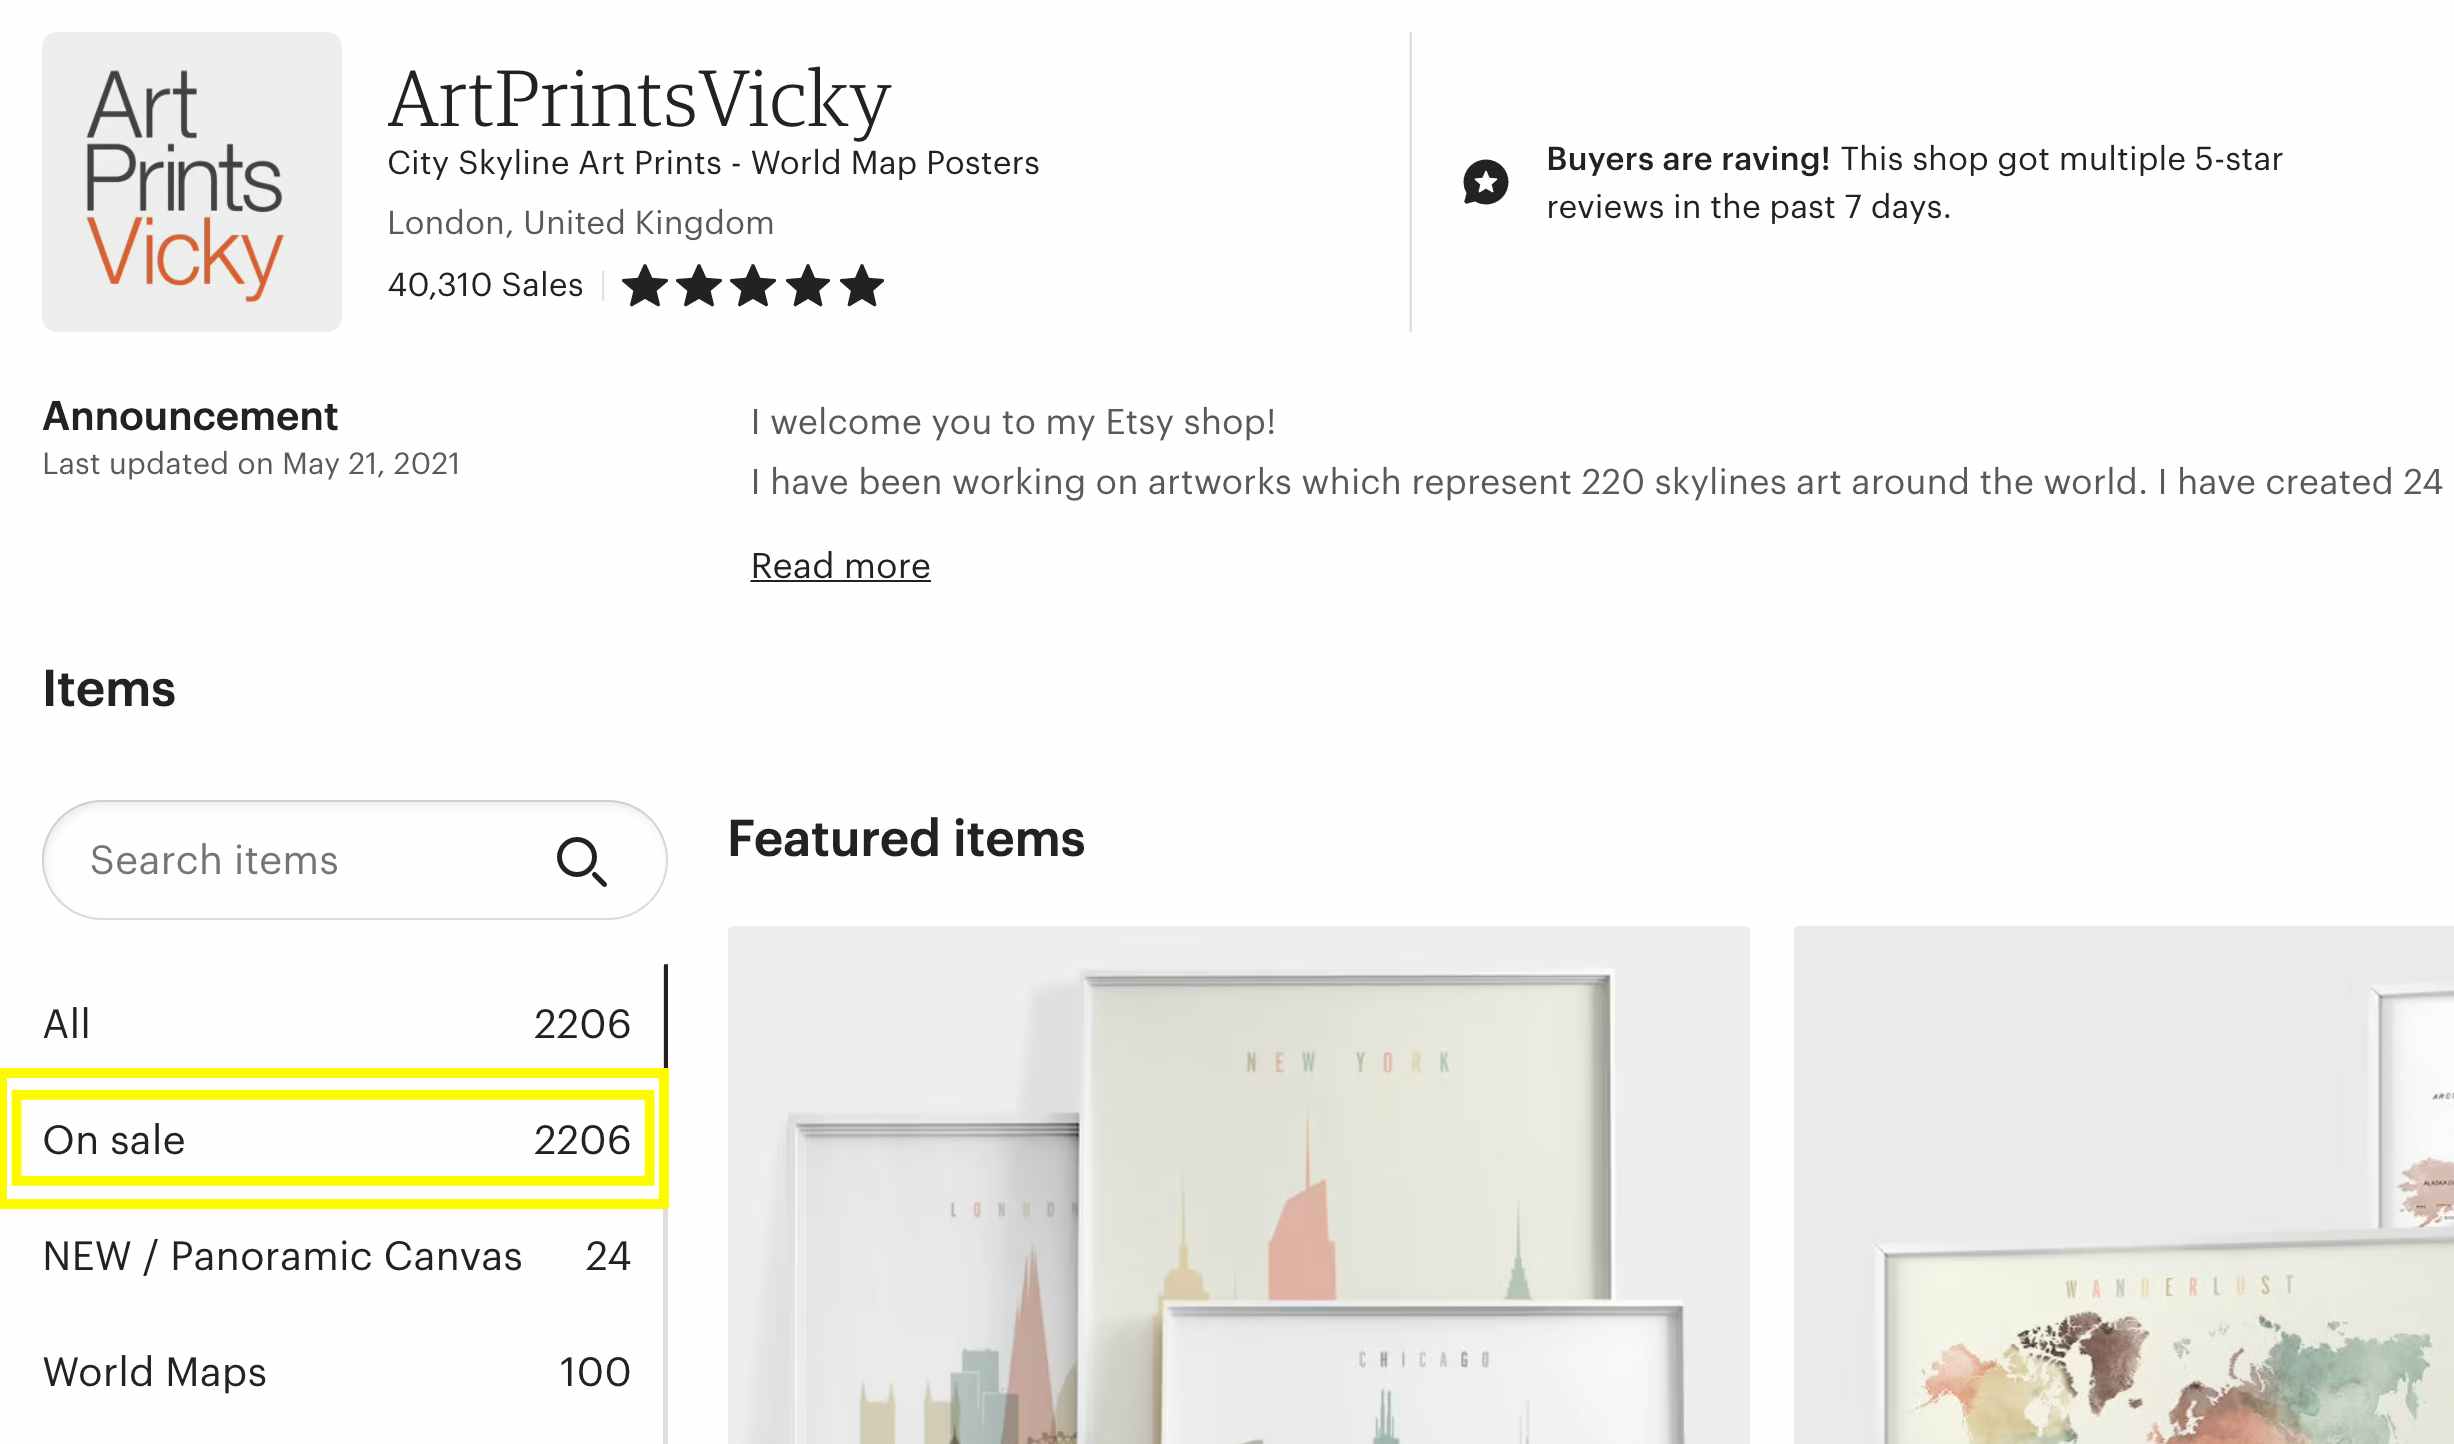The image size is (2454, 1444).
Task: Open the World Maps section
Action: 335,1372
